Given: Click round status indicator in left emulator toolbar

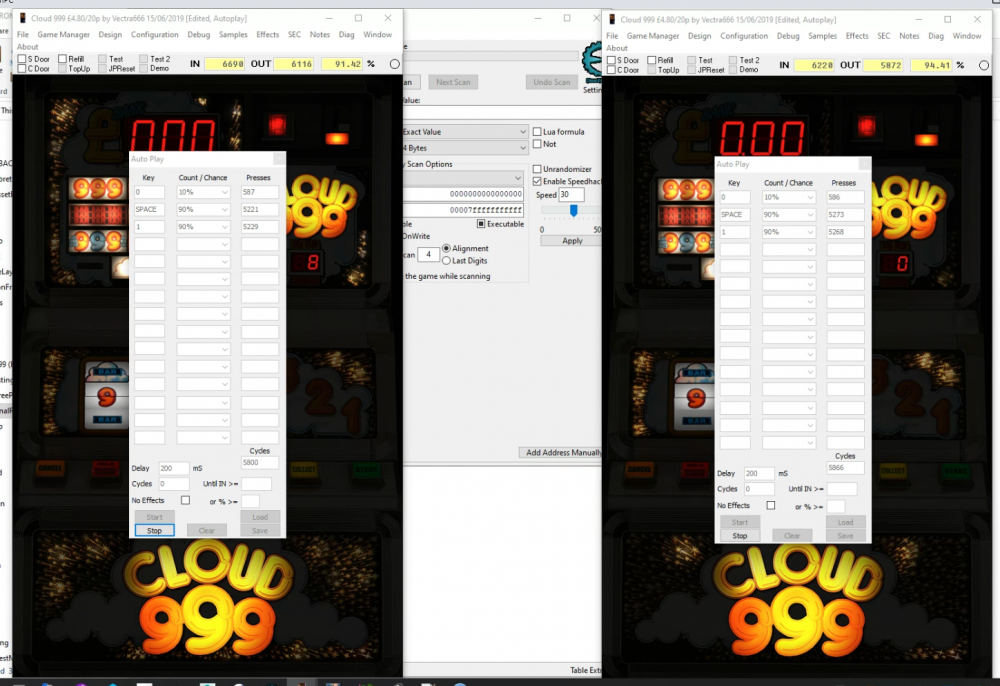Looking at the screenshot, I should (x=394, y=65).
